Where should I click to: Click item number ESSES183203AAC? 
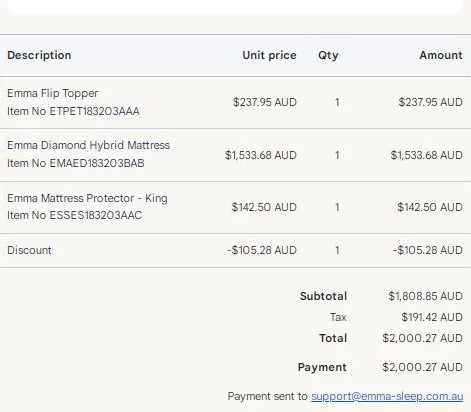(75, 215)
